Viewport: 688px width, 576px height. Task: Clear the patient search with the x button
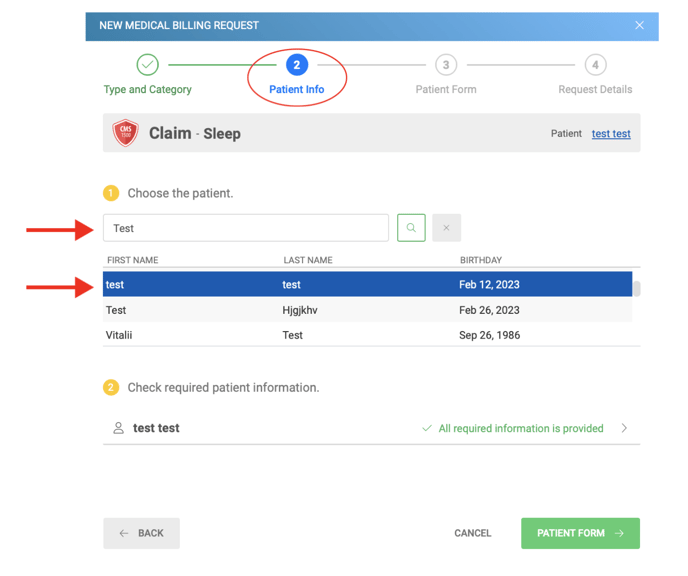(x=446, y=228)
